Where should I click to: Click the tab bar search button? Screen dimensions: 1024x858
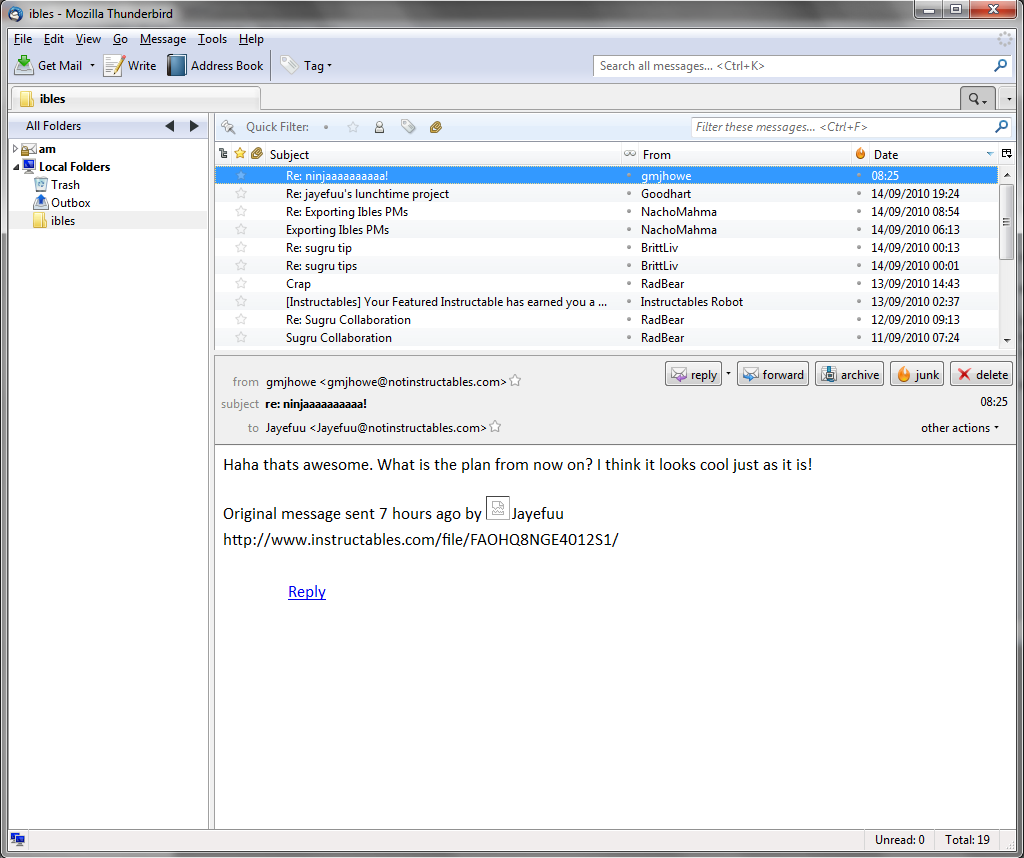click(977, 99)
